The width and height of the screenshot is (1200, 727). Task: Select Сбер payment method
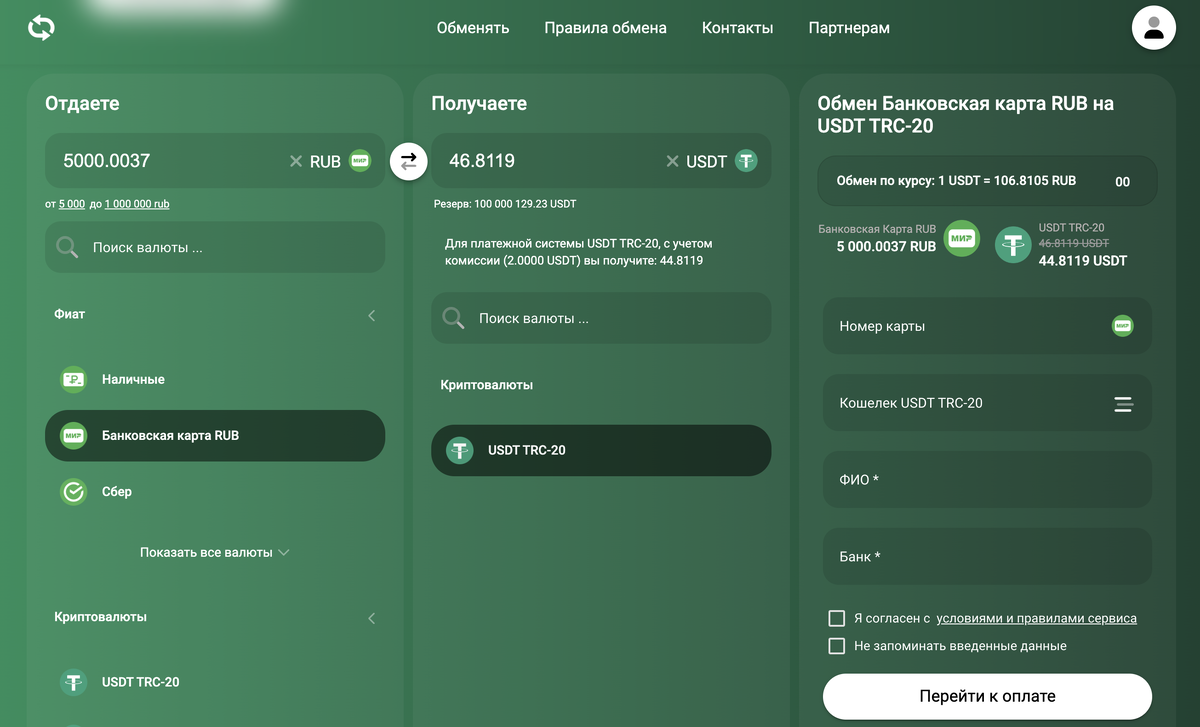tap(116, 492)
